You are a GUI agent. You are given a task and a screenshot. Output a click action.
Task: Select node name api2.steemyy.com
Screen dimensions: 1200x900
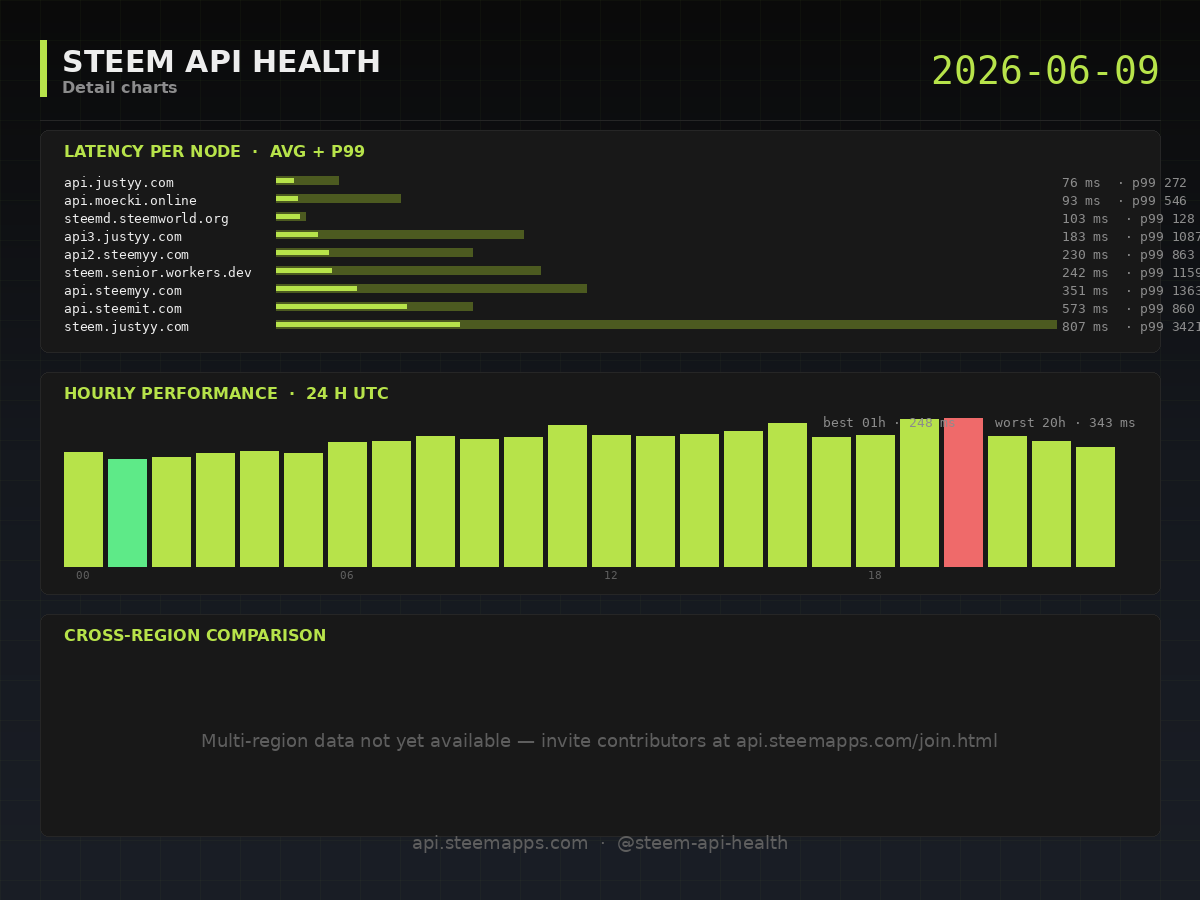(x=126, y=255)
